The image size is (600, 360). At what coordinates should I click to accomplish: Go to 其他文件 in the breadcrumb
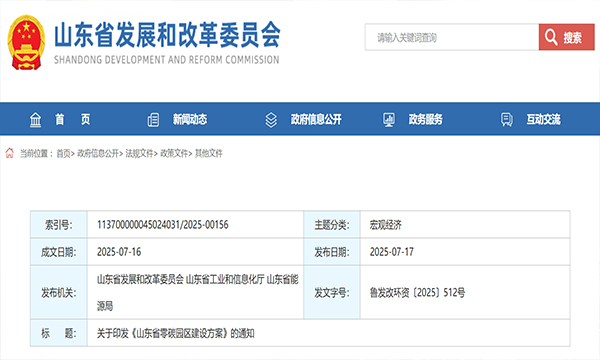[x=209, y=153]
